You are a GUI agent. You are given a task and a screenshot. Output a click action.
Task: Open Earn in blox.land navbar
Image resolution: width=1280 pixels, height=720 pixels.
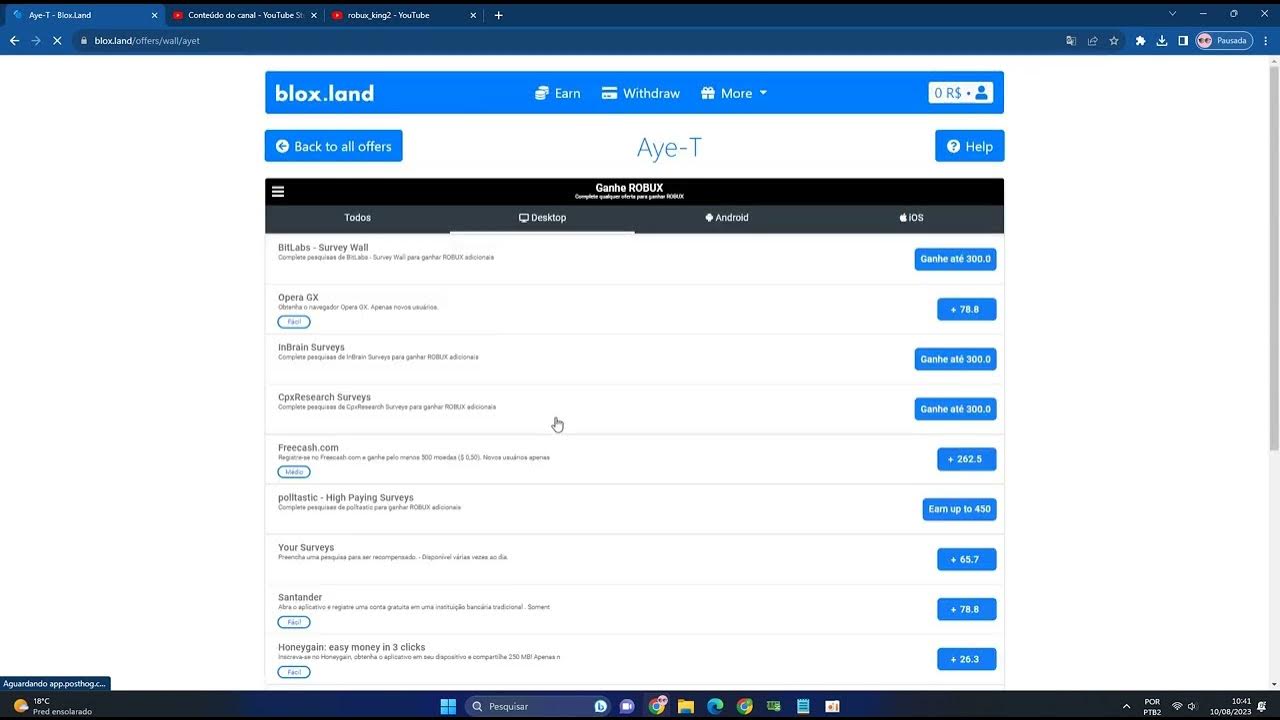click(557, 93)
